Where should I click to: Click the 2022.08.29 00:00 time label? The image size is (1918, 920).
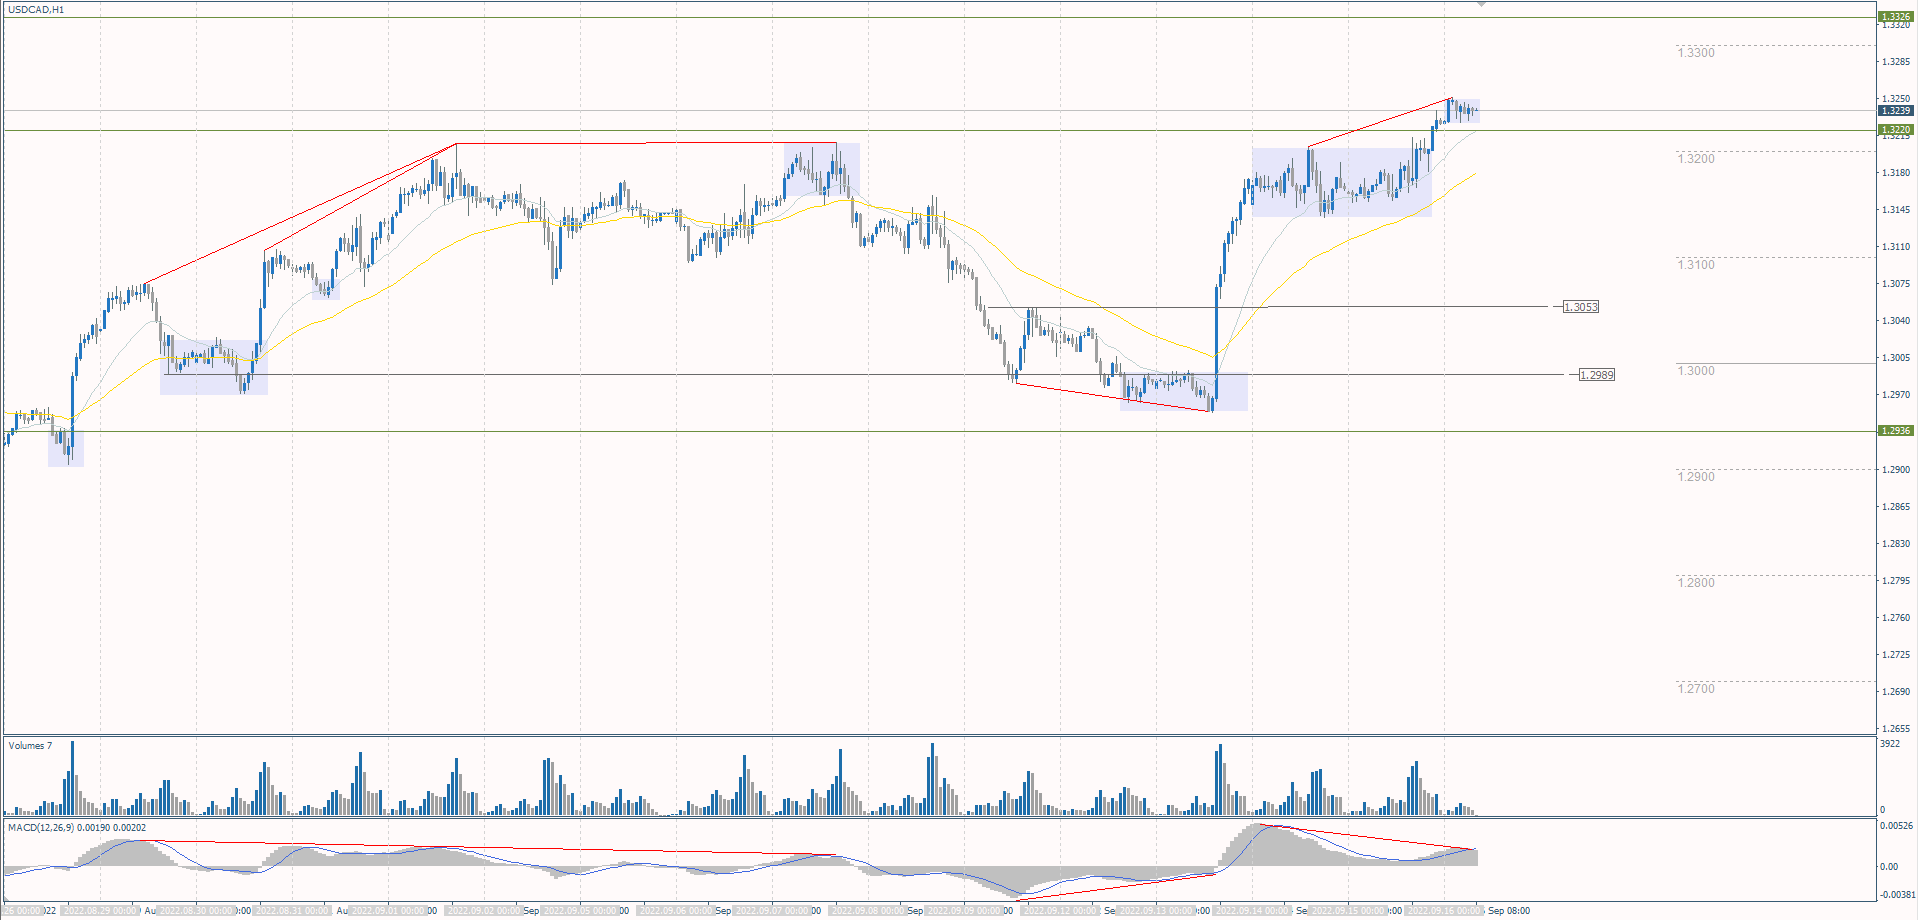coord(100,911)
